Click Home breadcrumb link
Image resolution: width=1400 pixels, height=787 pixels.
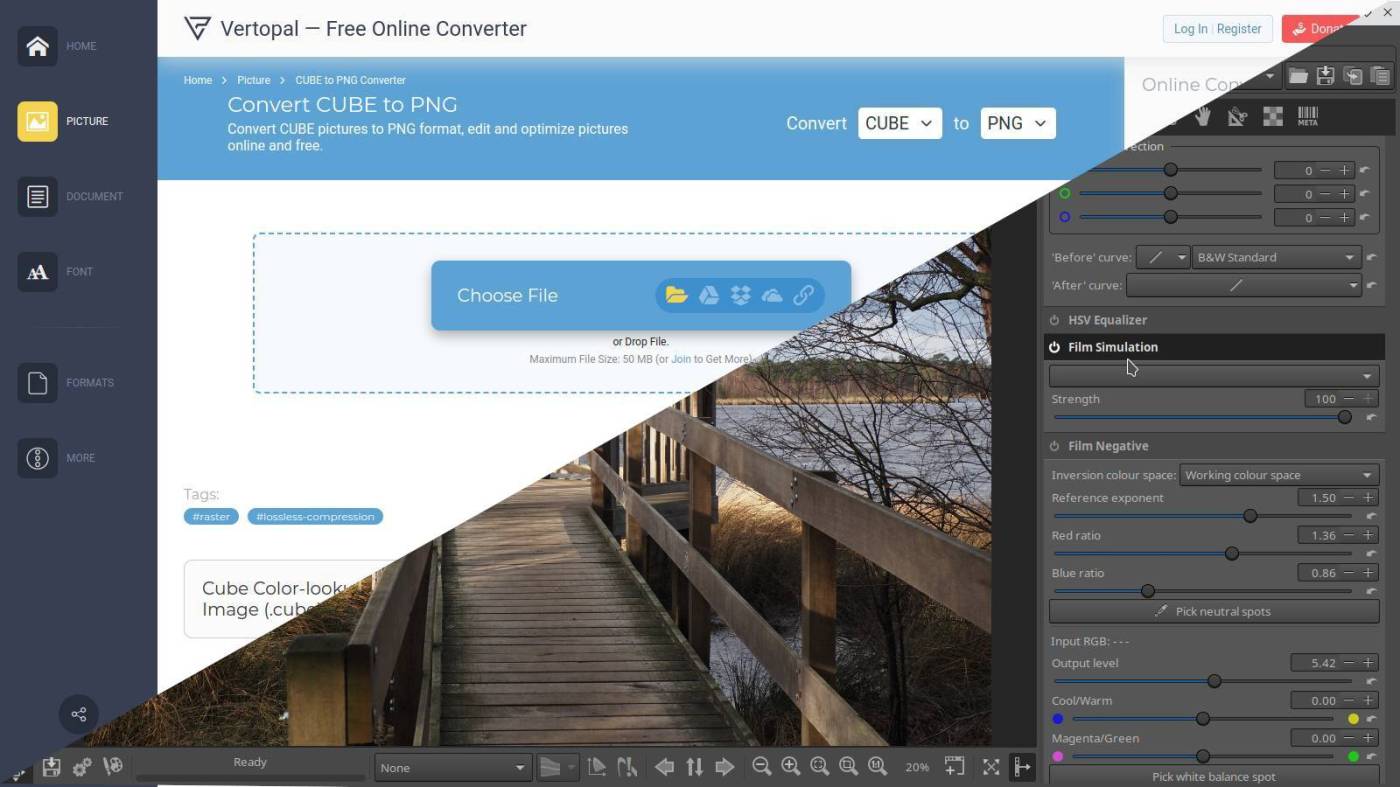(198, 80)
